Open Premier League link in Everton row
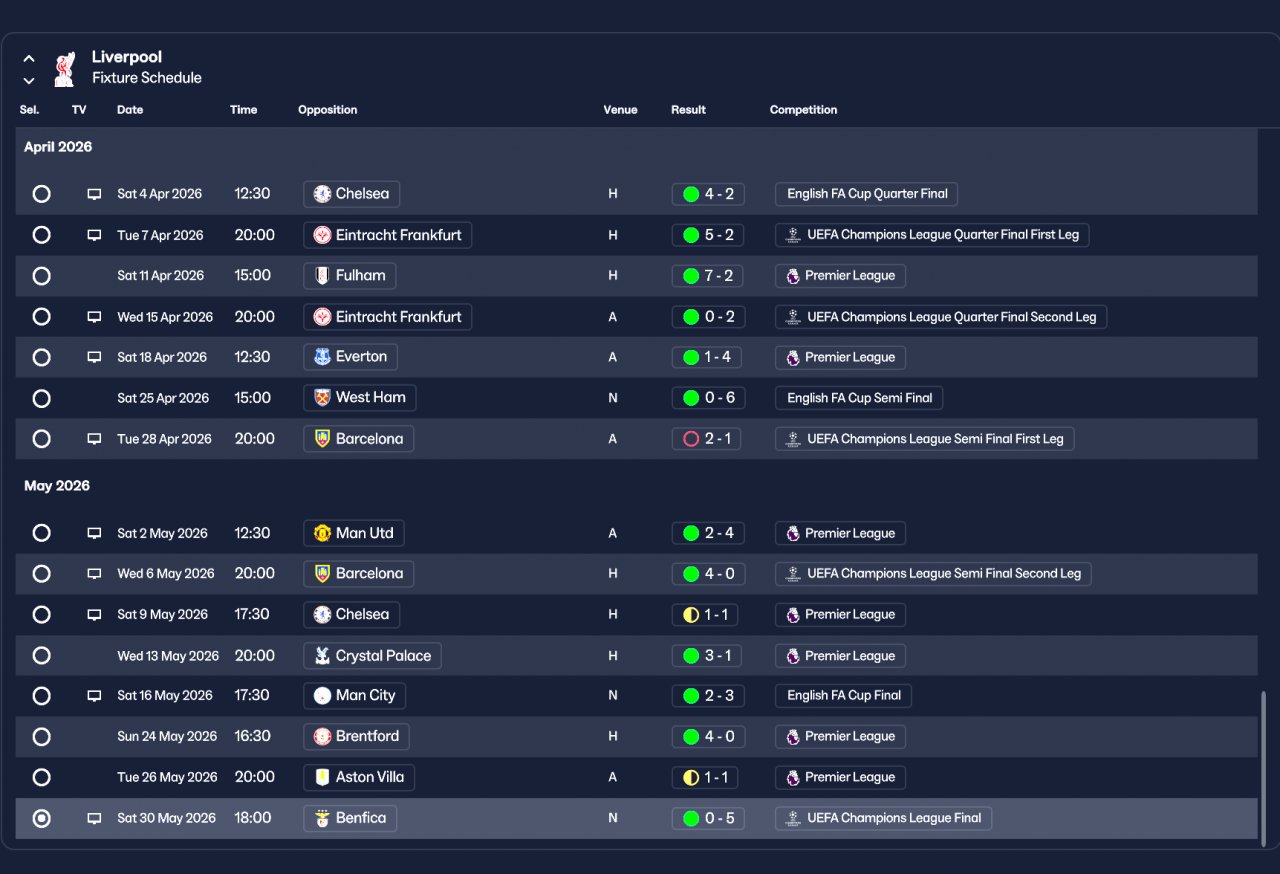Viewport: 1280px width, 874px height. [x=841, y=357]
